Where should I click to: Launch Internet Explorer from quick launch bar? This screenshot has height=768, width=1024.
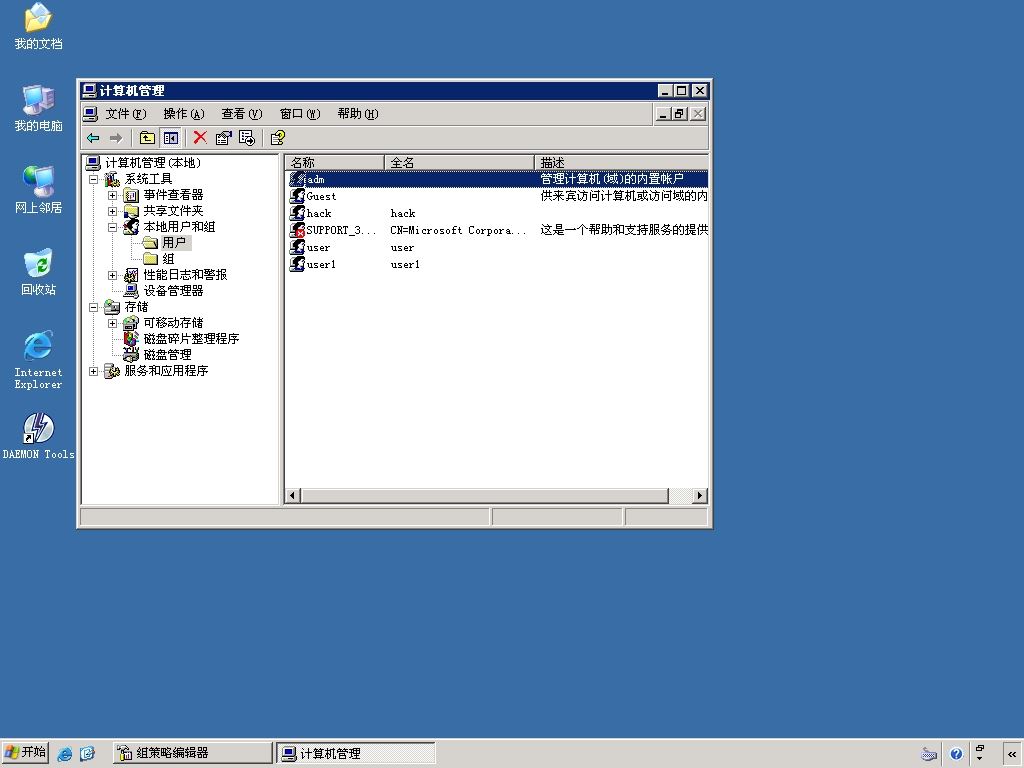(x=65, y=754)
